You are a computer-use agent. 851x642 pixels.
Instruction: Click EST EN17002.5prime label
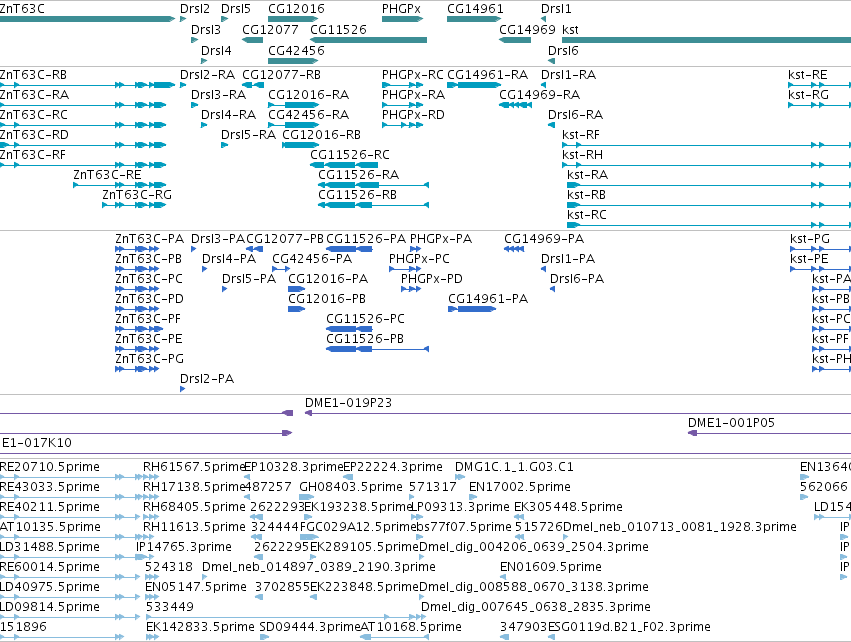(519, 487)
